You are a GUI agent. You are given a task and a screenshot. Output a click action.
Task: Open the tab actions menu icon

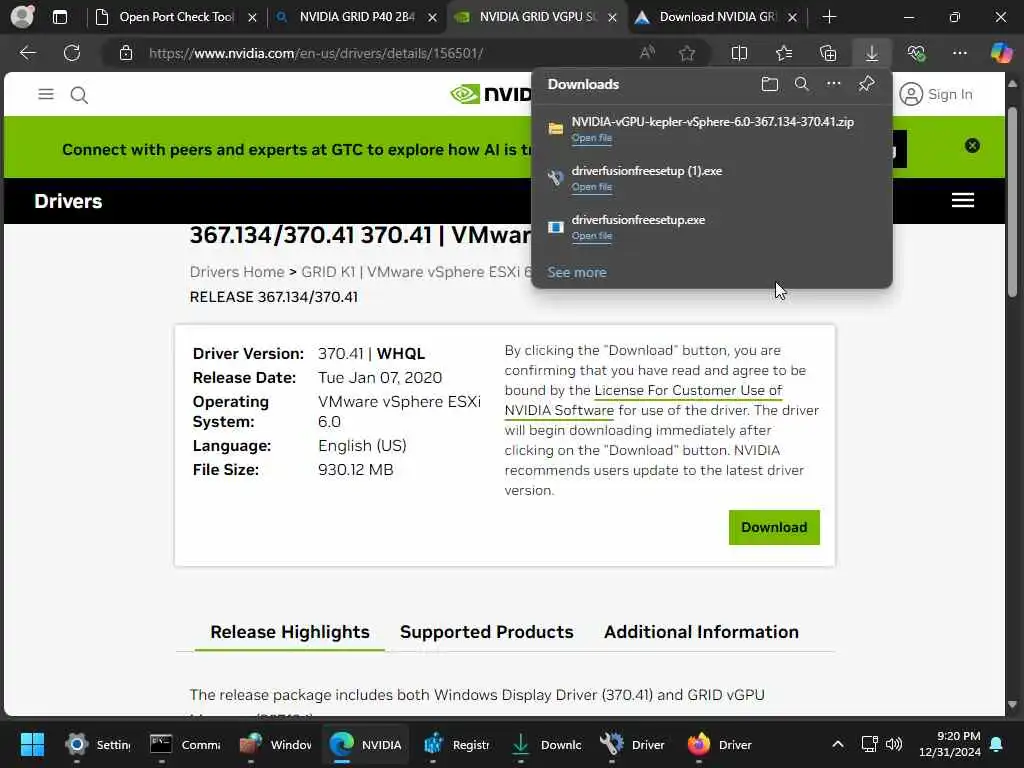(x=59, y=17)
